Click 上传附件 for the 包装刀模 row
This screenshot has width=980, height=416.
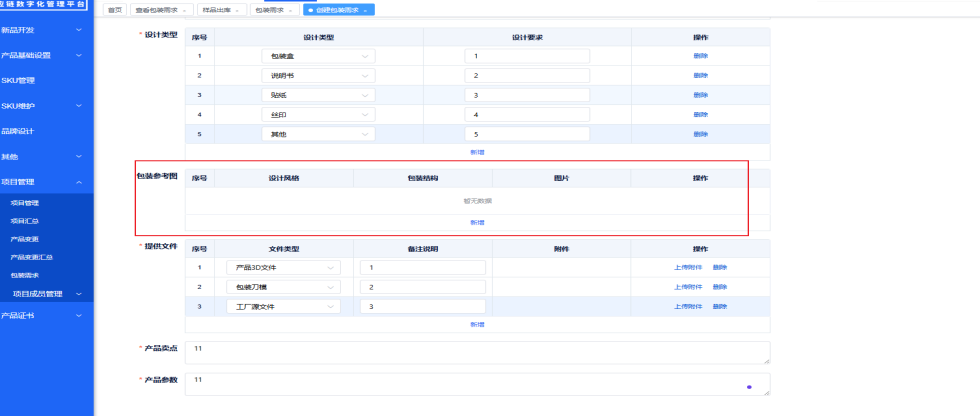coord(688,287)
